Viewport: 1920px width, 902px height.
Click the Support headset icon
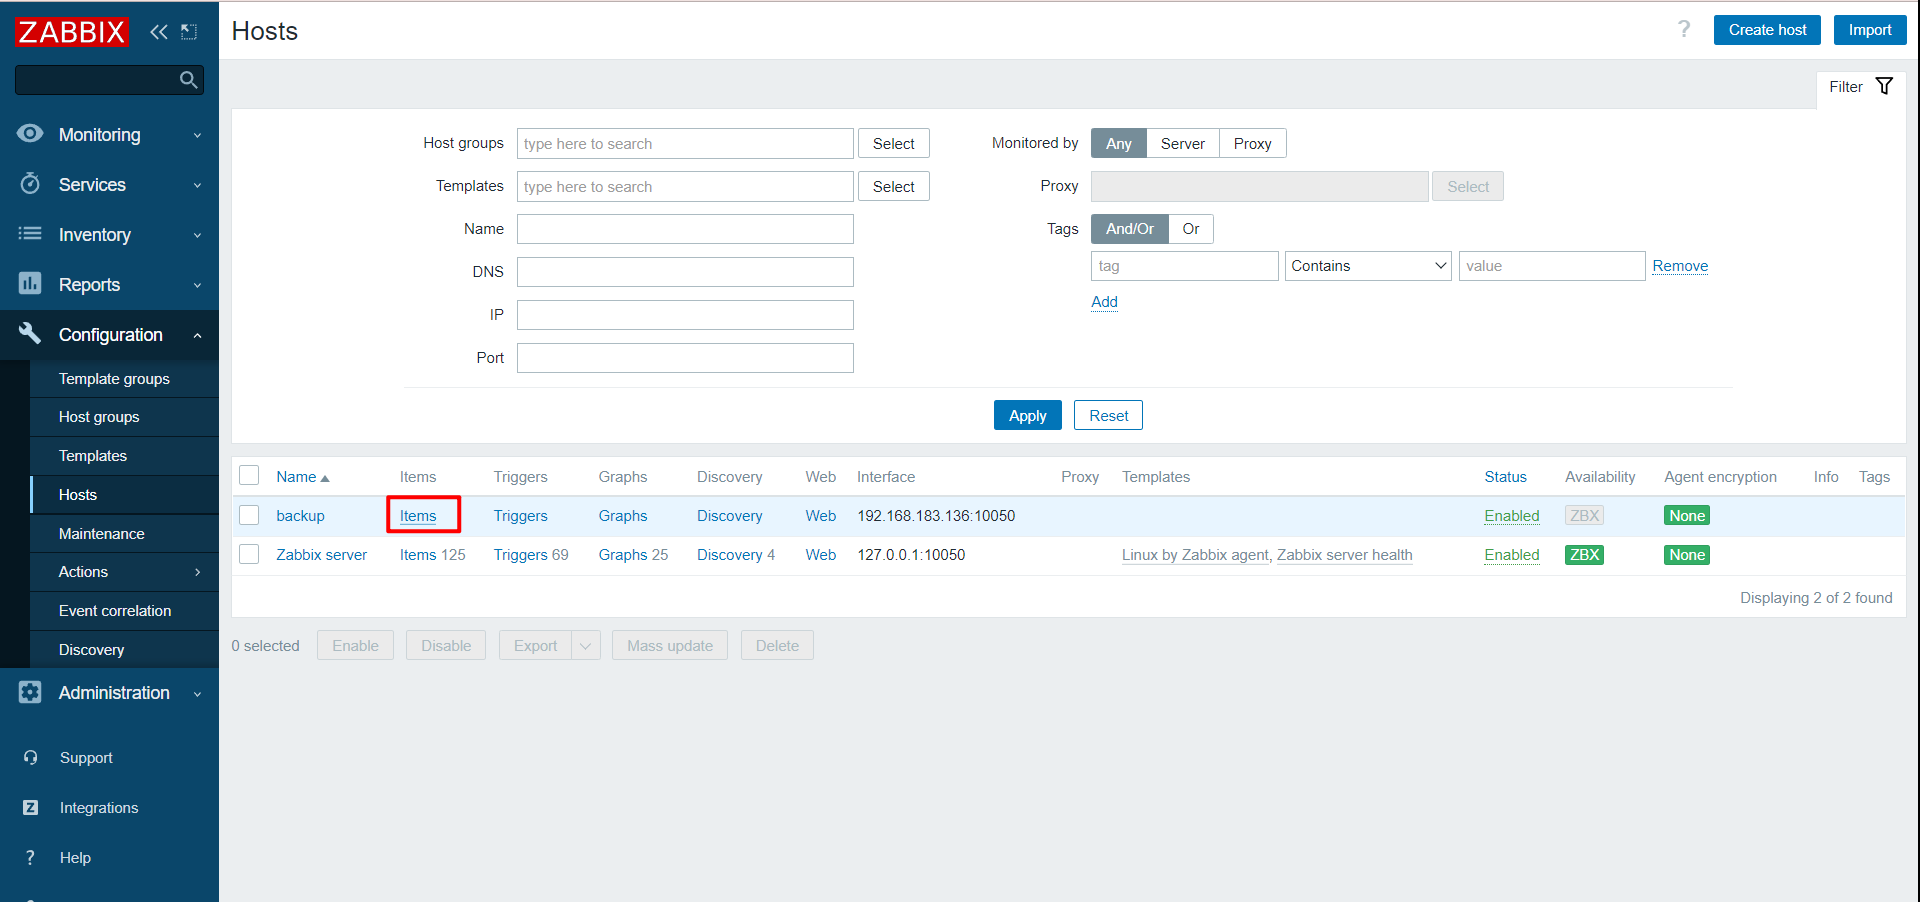pos(30,758)
